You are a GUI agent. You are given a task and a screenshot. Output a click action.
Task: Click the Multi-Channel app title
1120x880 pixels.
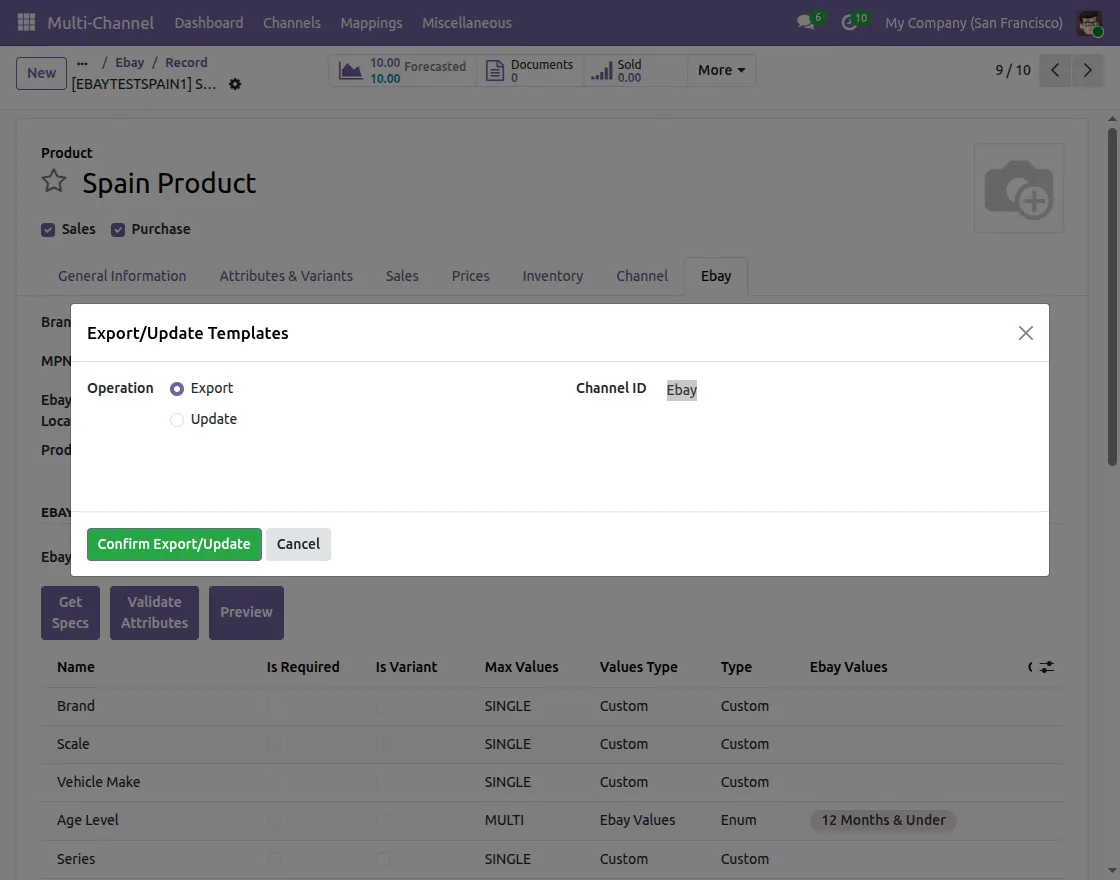[x=101, y=23]
